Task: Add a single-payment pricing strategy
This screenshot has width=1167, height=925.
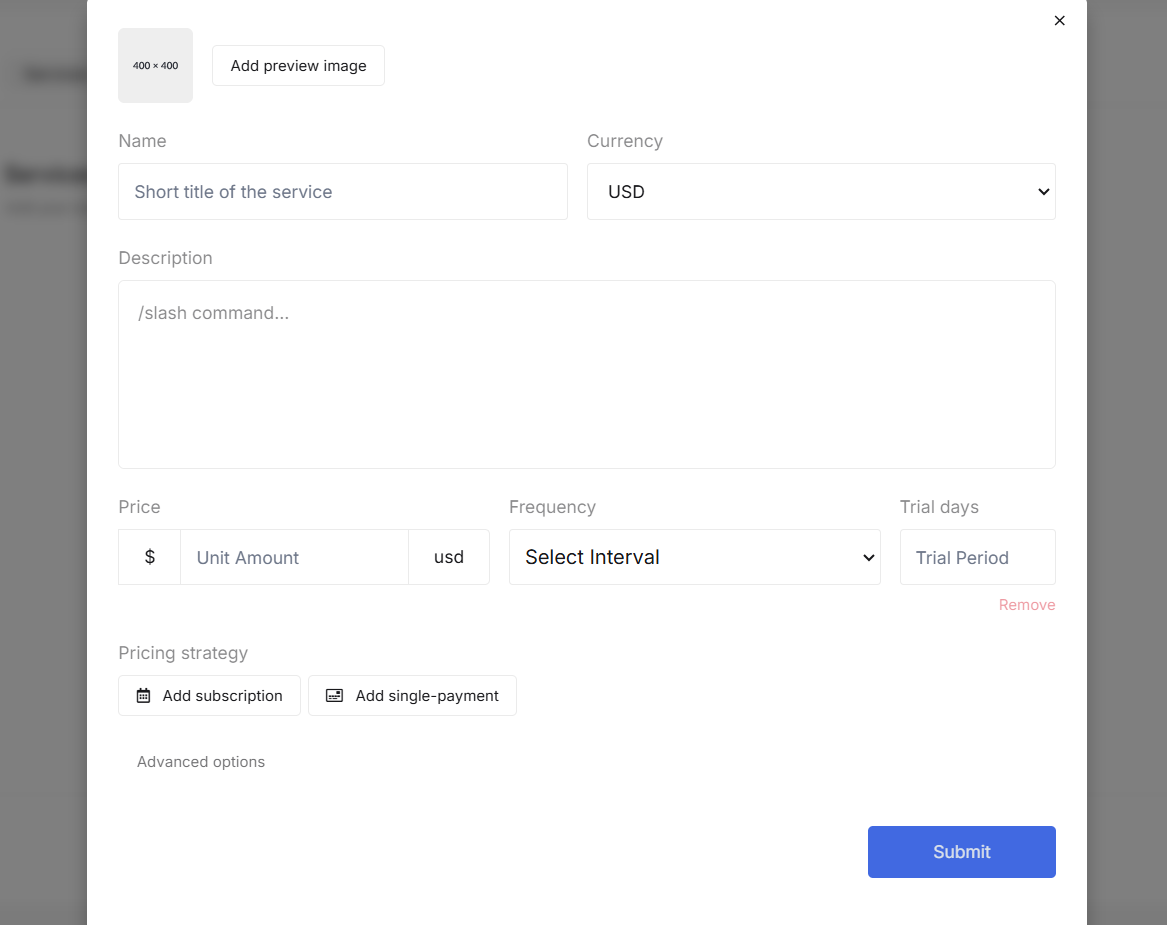Action: (x=412, y=696)
